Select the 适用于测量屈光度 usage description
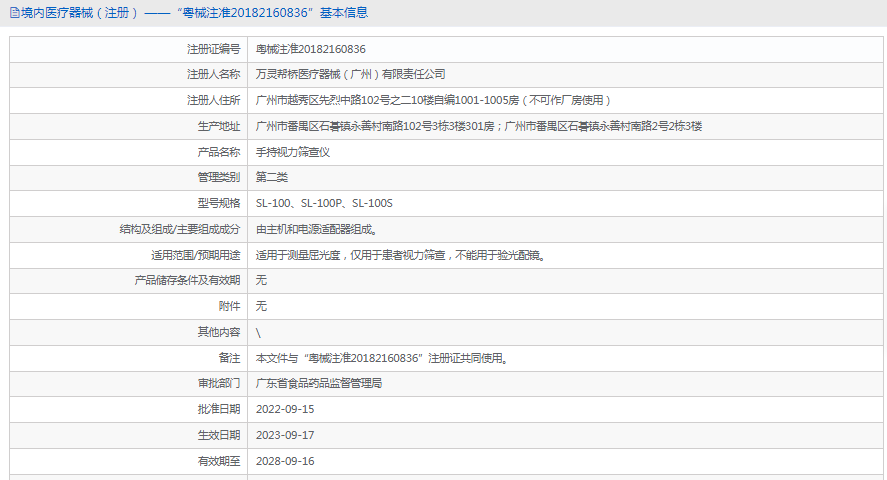887x480 pixels. point(401,256)
